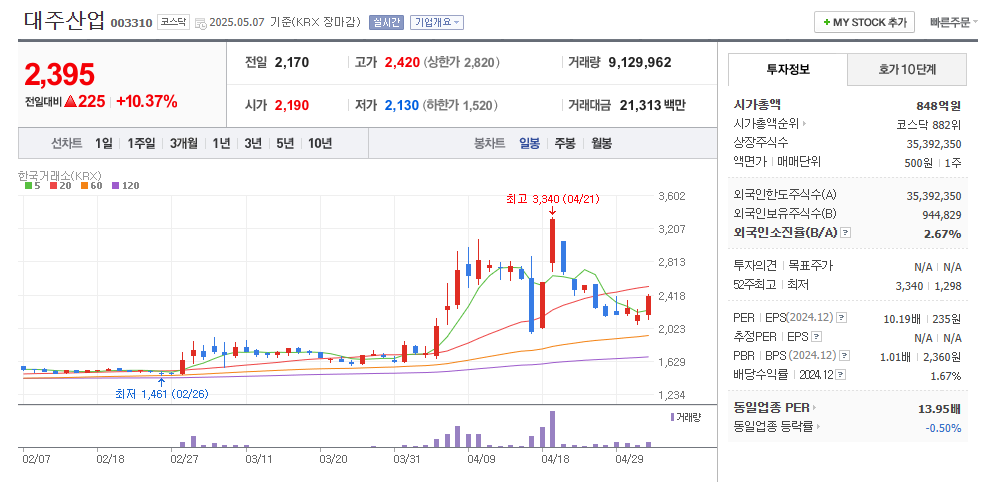Click the stock code 003310
The image size is (992, 482).
pos(131,23)
